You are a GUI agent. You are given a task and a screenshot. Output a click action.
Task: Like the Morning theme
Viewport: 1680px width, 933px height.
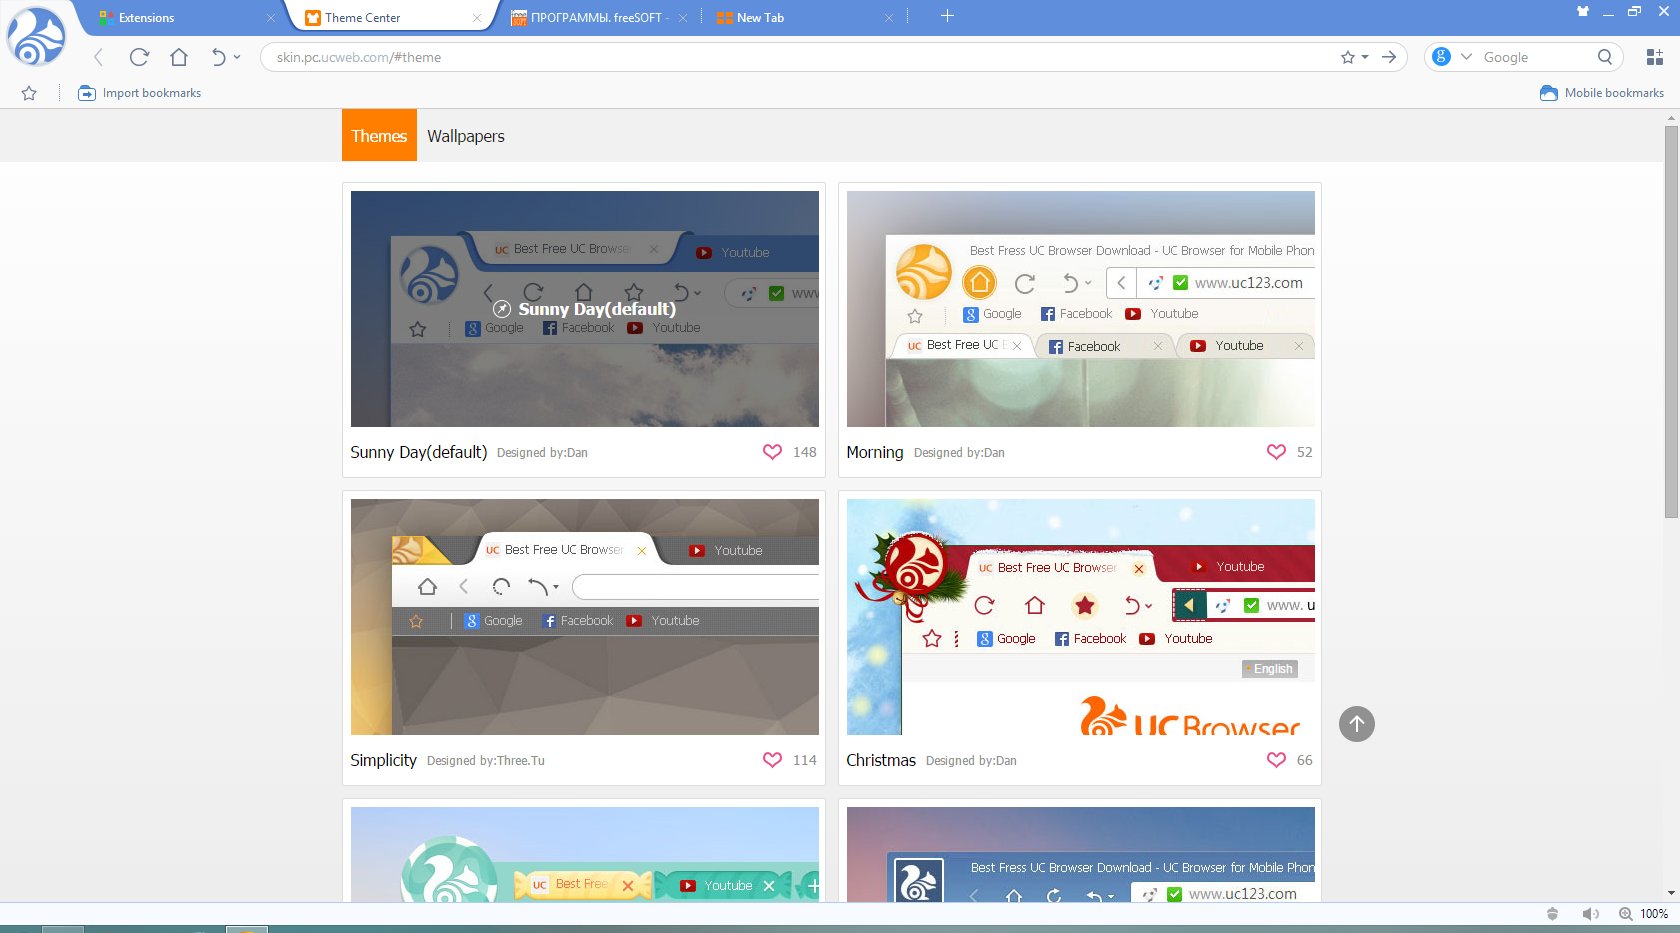[x=1276, y=452]
